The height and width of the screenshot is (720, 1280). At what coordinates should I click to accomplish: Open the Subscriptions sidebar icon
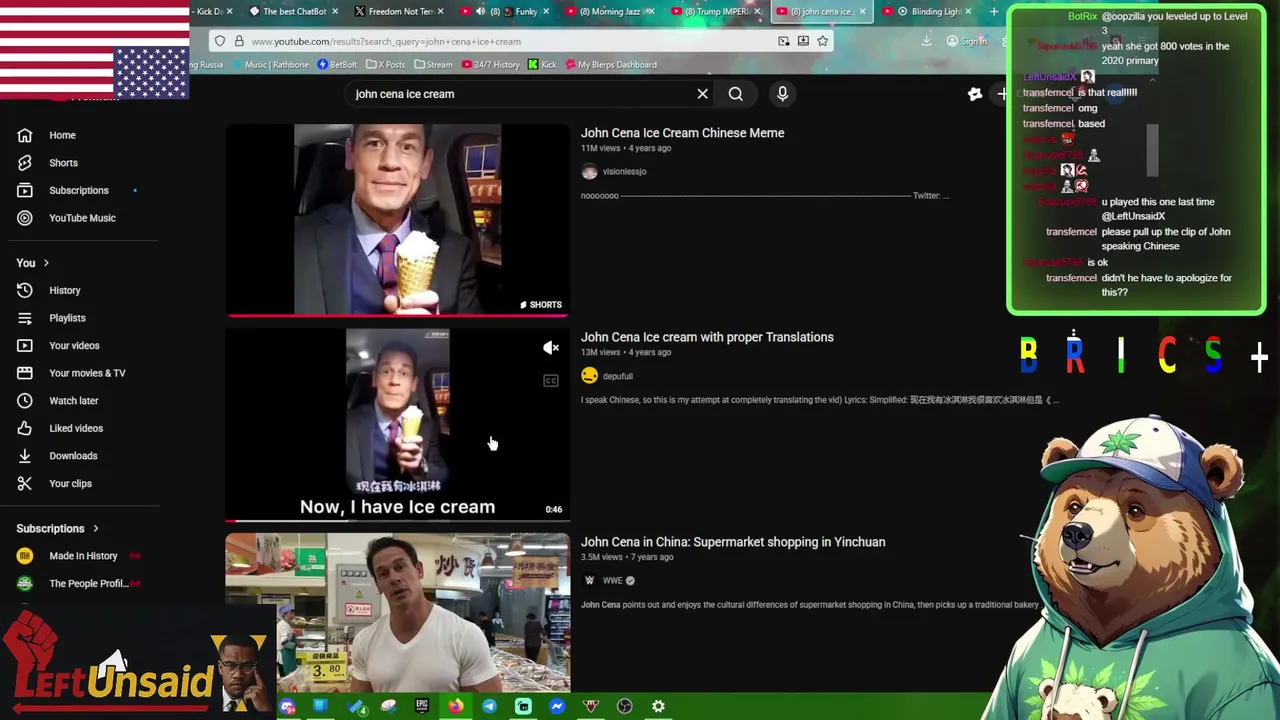(x=25, y=190)
